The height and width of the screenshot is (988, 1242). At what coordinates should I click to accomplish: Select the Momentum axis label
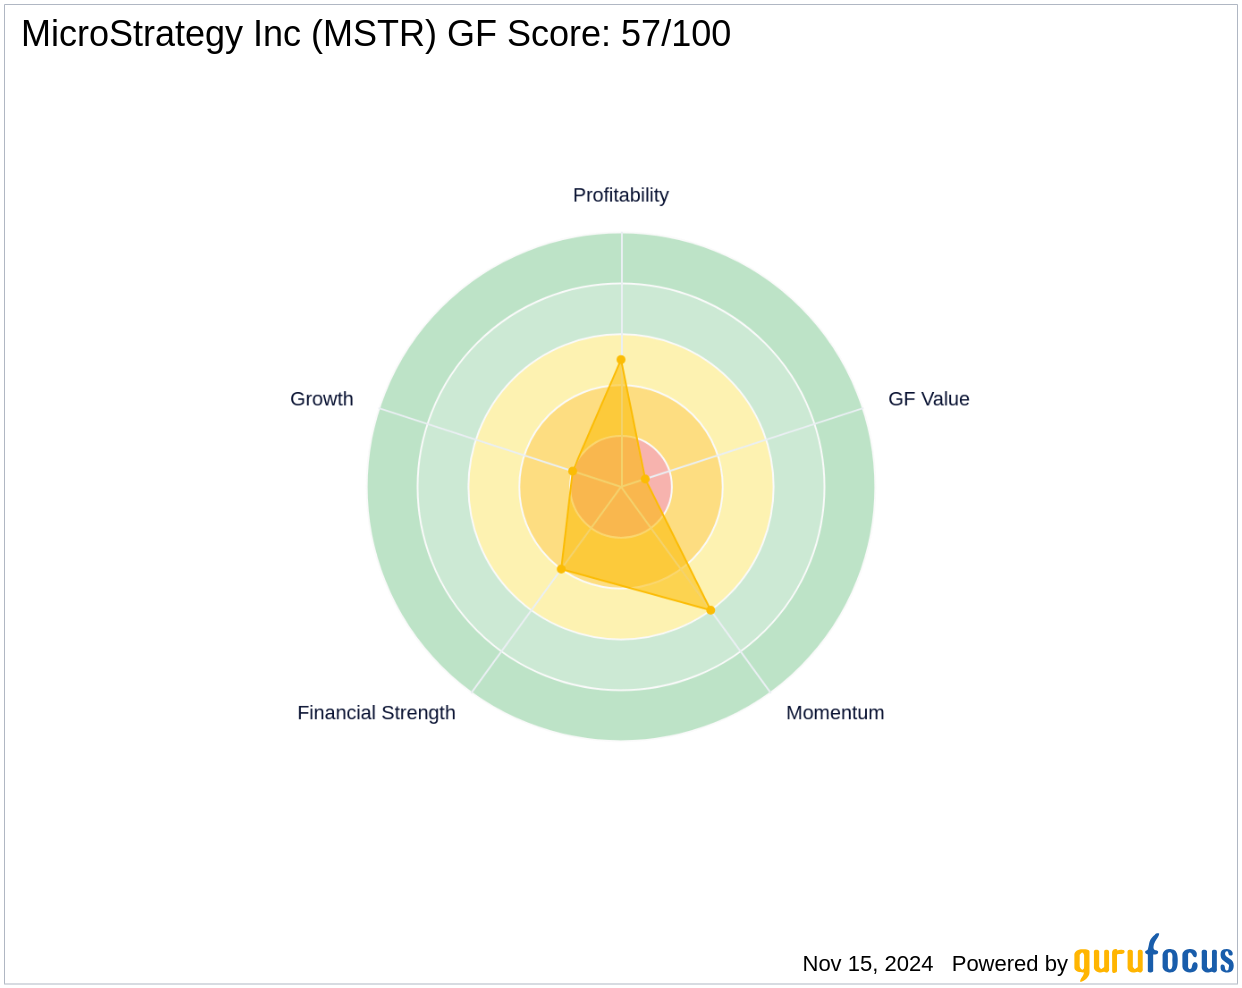coord(834,713)
